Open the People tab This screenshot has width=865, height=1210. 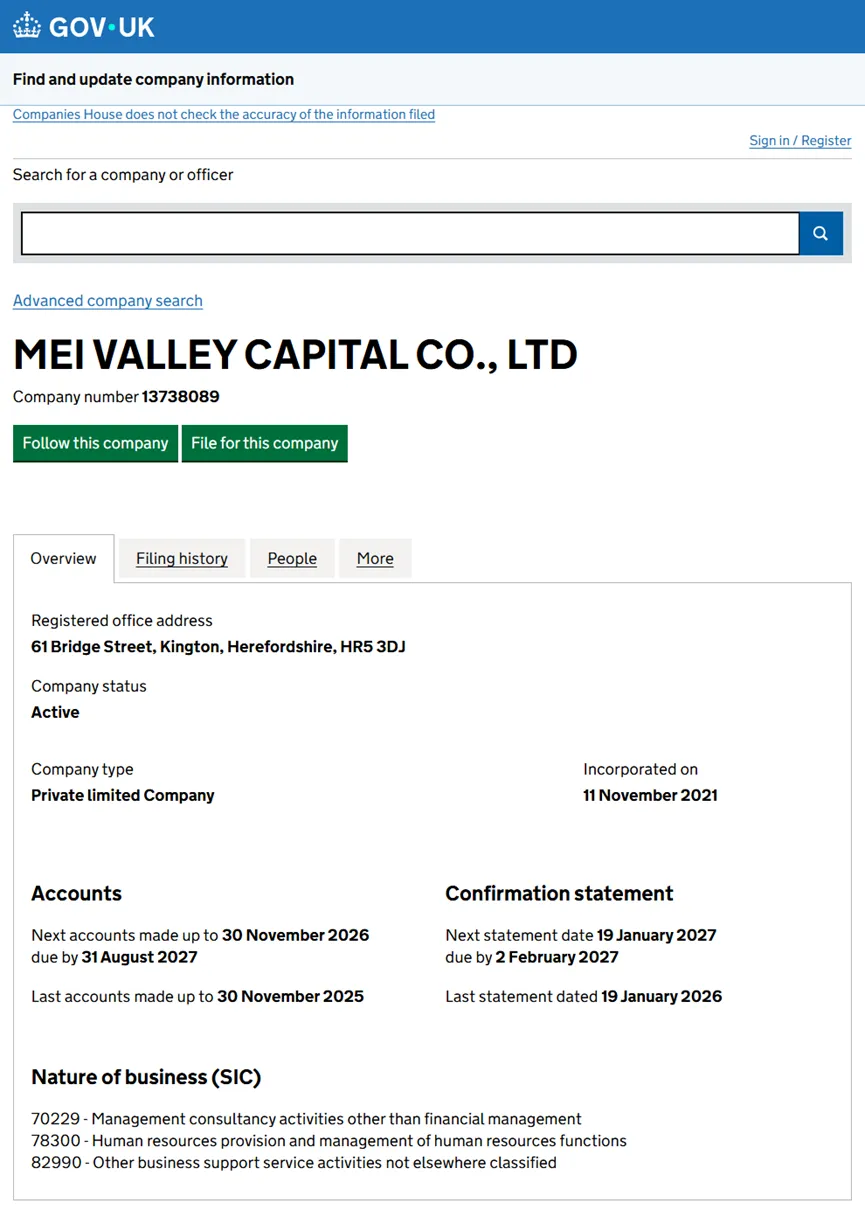click(x=292, y=558)
